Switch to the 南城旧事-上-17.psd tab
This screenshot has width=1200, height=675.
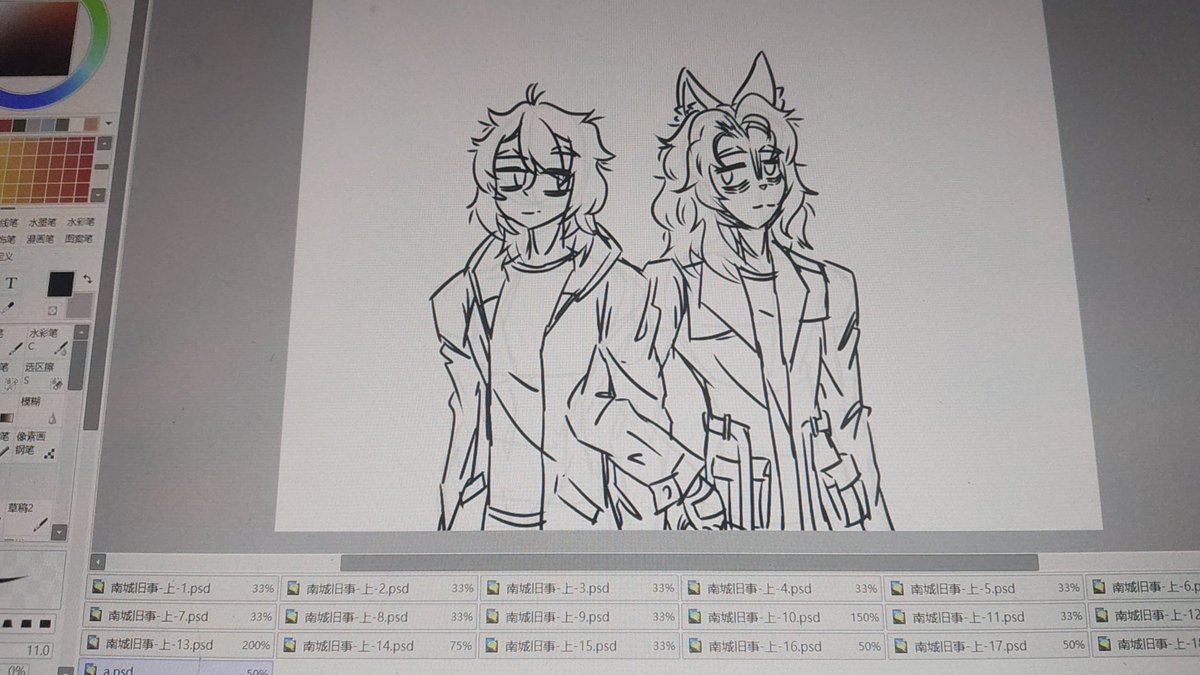(x=989, y=645)
